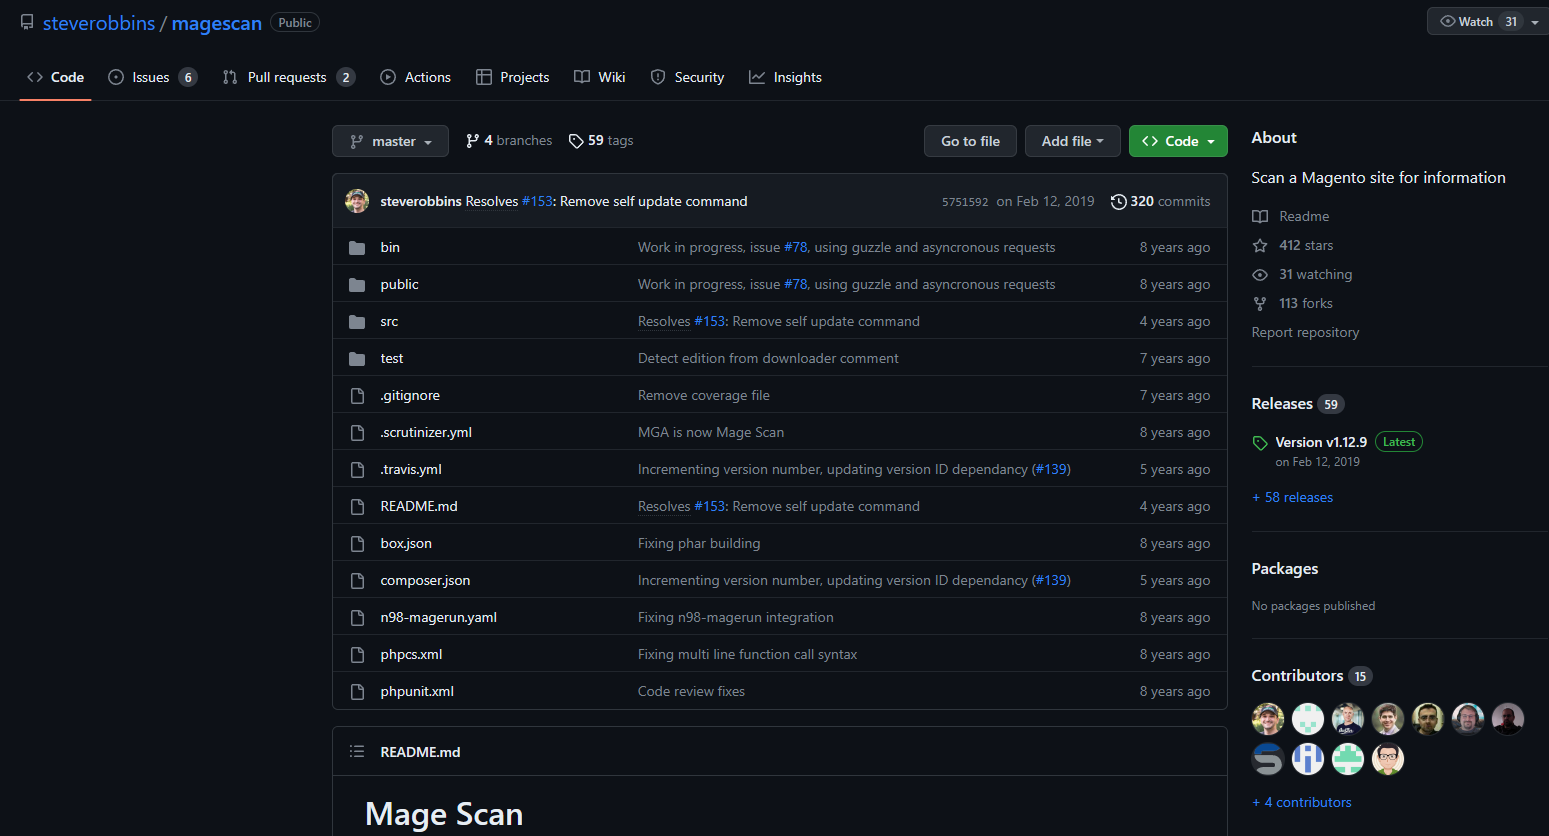Click the file icon for .scrutinizer.yml
This screenshot has height=836, width=1549.
coord(357,433)
